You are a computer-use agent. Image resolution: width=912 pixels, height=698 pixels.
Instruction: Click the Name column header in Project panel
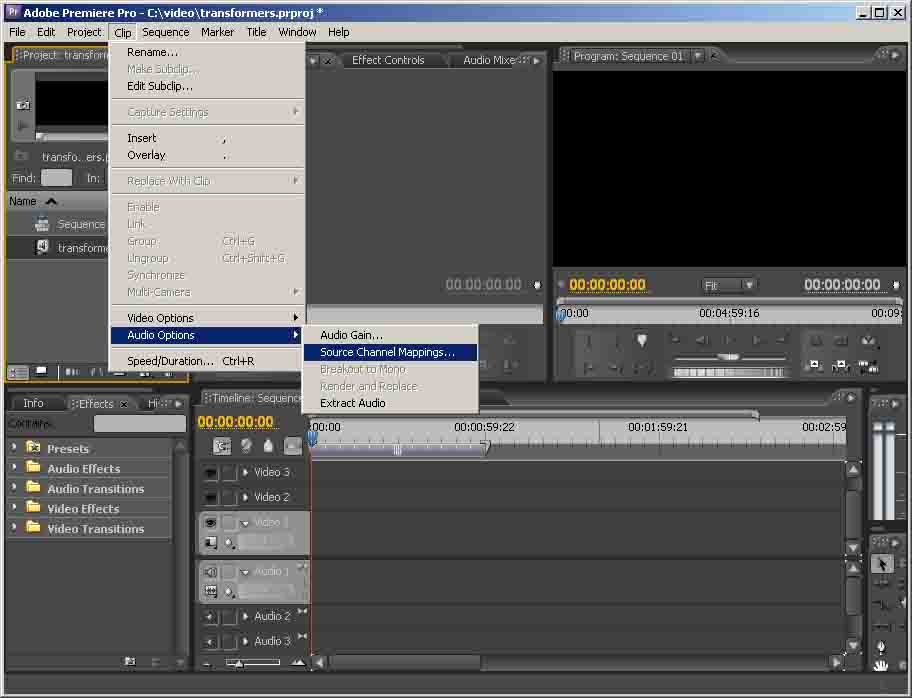tap(23, 201)
